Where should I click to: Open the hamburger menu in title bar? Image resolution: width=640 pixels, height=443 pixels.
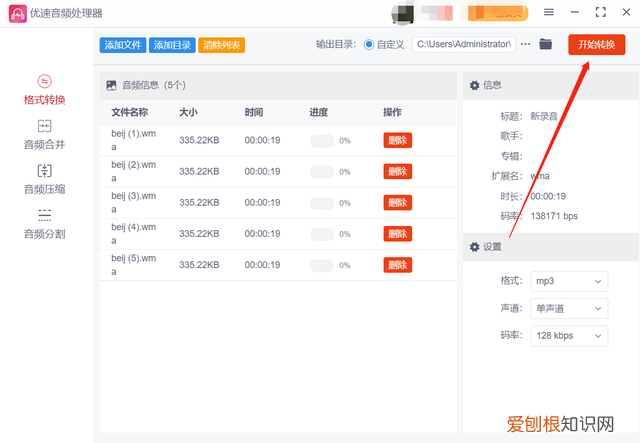tap(549, 12)
